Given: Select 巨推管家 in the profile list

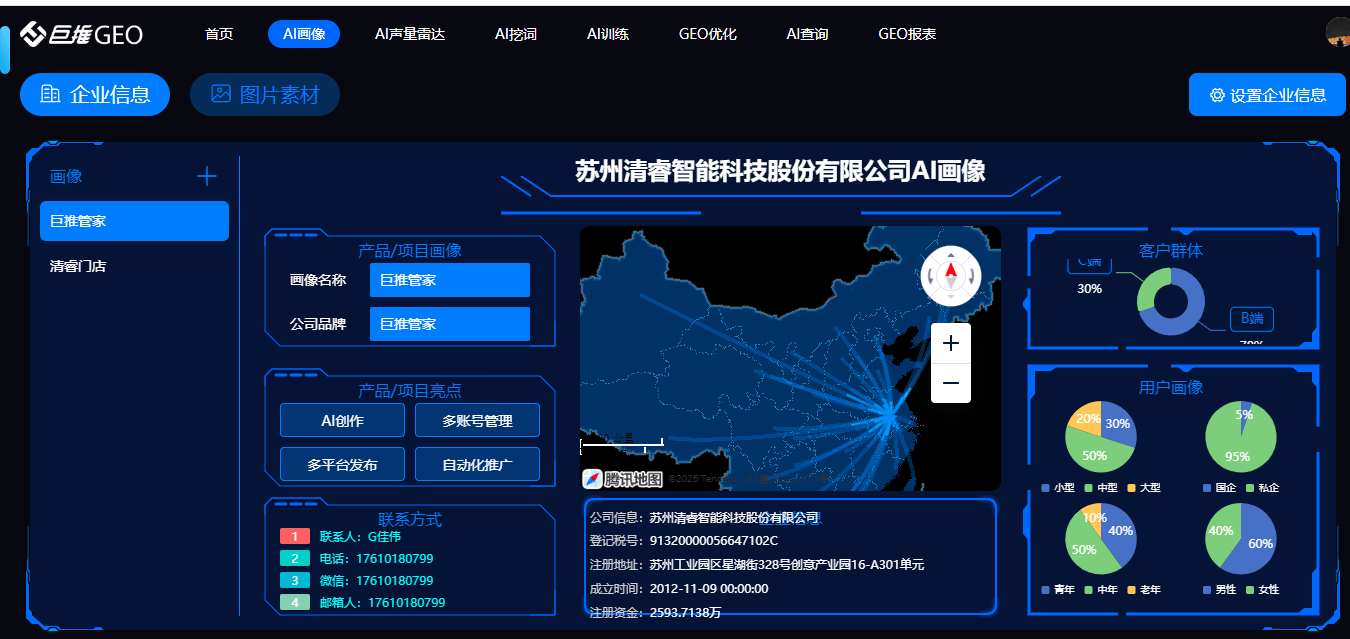Looking at the screenshot, I should [x=134, y=221].
